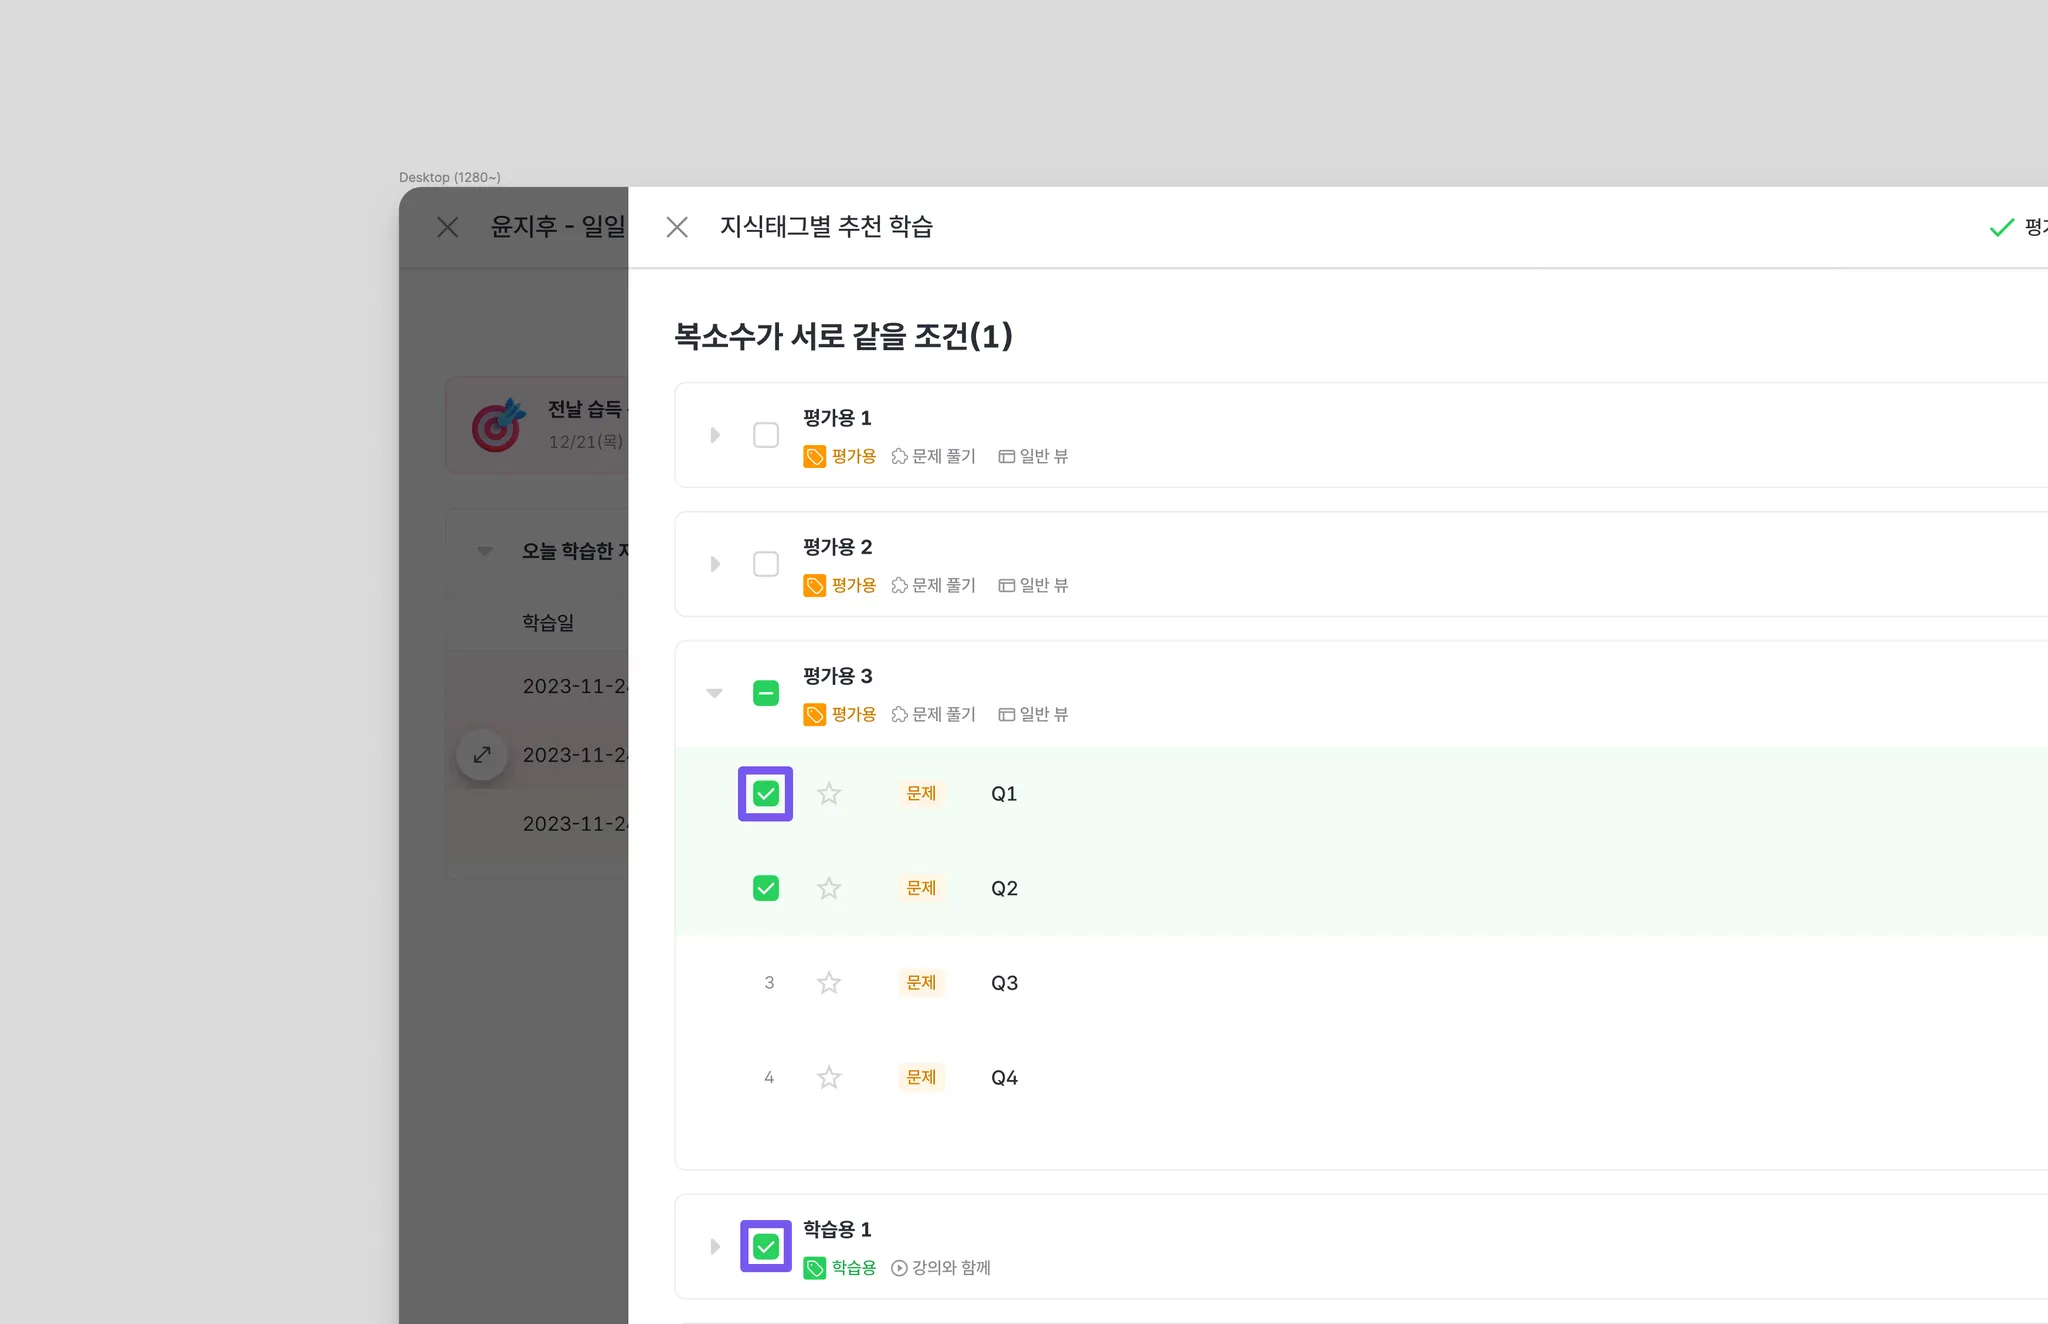Click the star icon beside Q3

tap(829, 983)
